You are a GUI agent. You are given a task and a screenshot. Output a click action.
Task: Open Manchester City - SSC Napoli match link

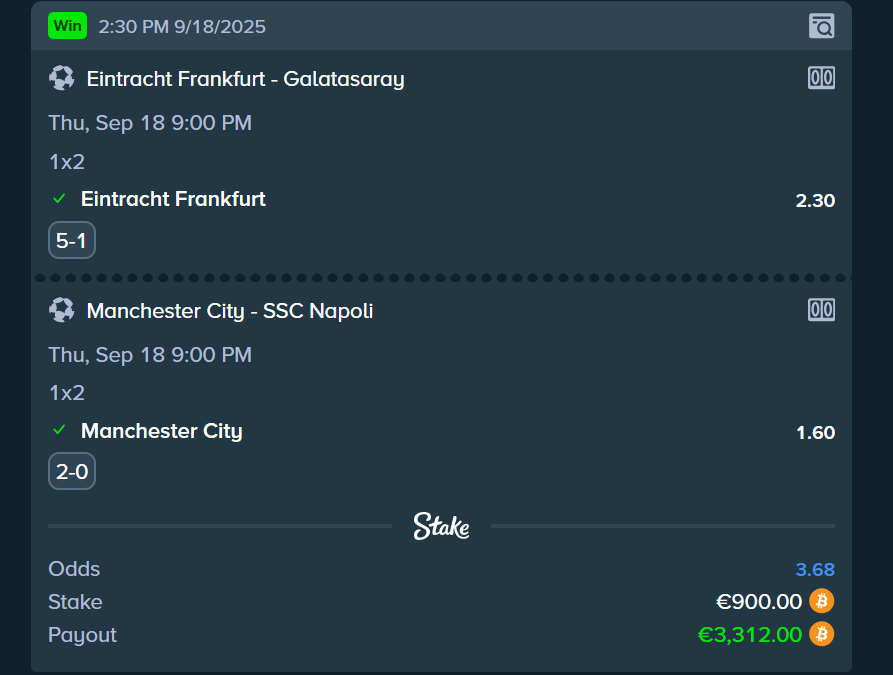[x=230, y=311]
